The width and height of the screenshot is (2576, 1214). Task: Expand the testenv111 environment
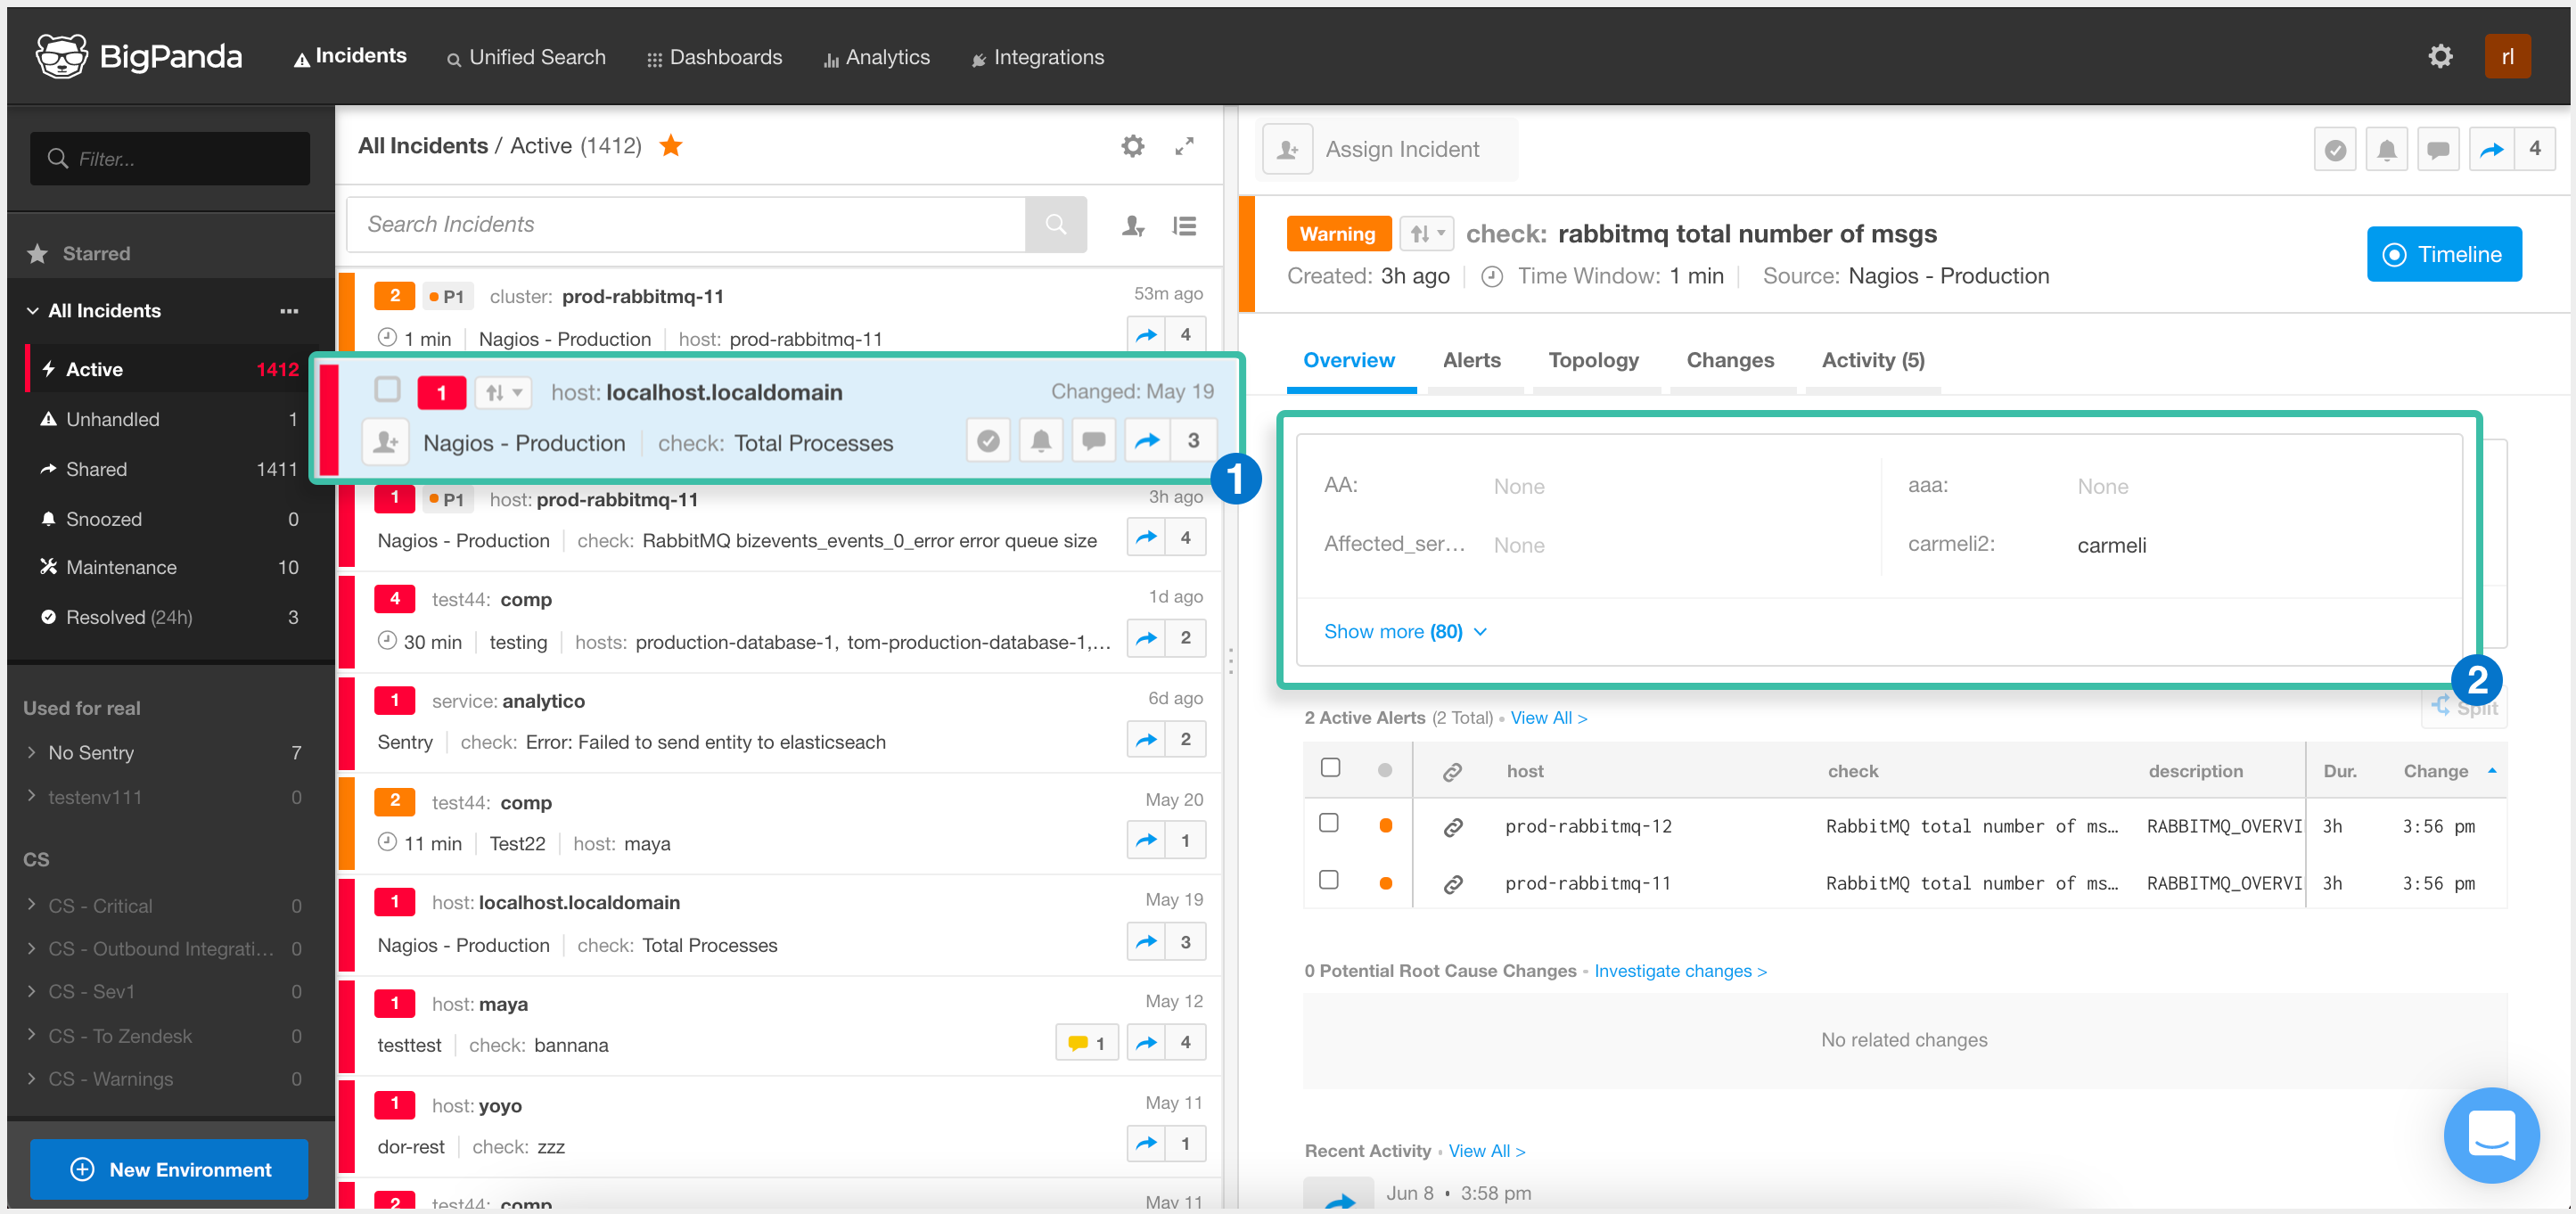(x=32, y=796)
